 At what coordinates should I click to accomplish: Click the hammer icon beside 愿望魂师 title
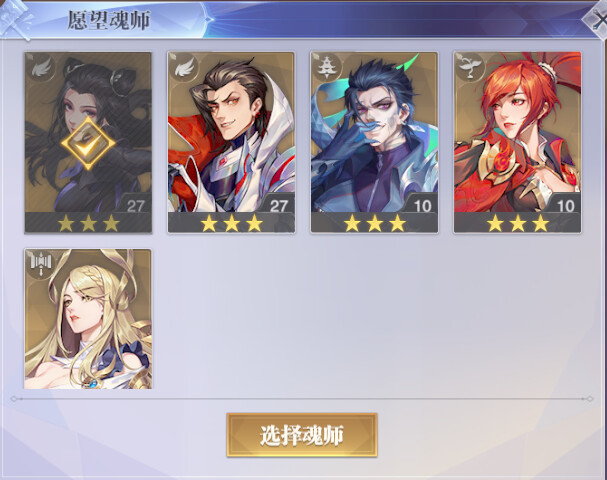click(16, 19)
